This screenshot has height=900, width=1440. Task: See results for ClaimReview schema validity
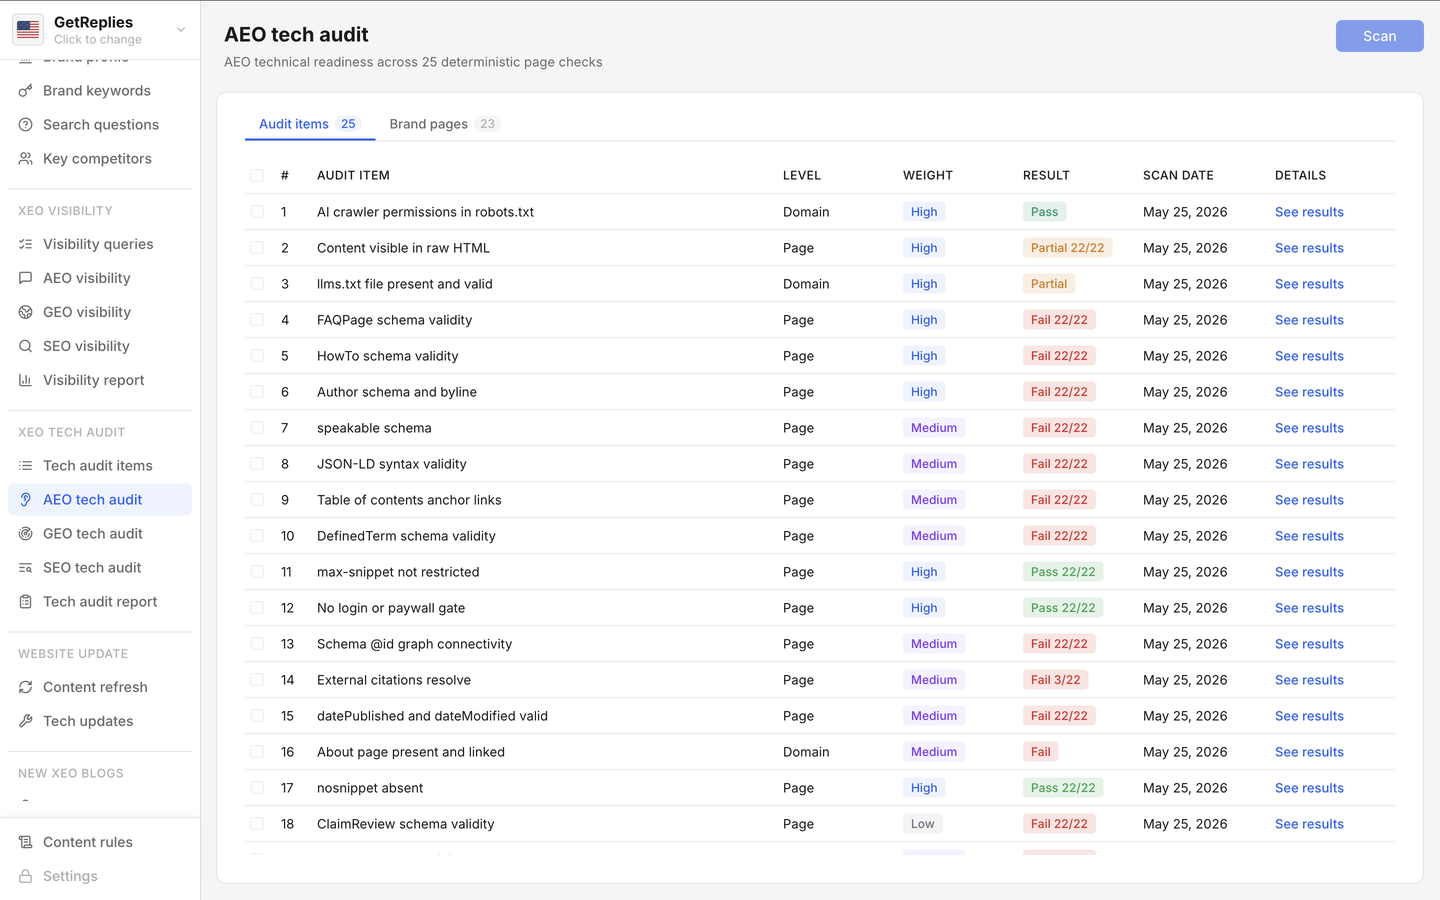pos(1309,824)
